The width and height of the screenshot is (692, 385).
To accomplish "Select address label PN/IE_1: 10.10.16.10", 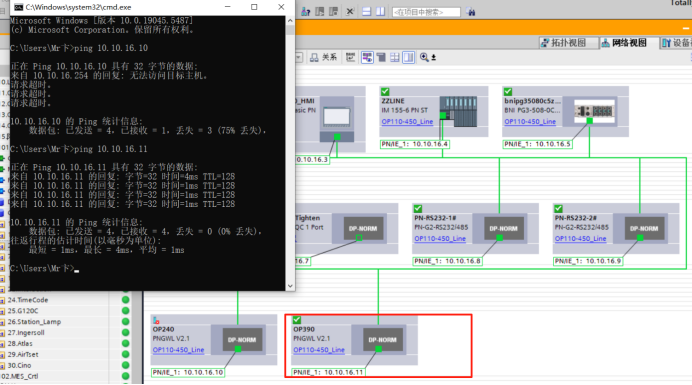I will [x=188, y=372].
